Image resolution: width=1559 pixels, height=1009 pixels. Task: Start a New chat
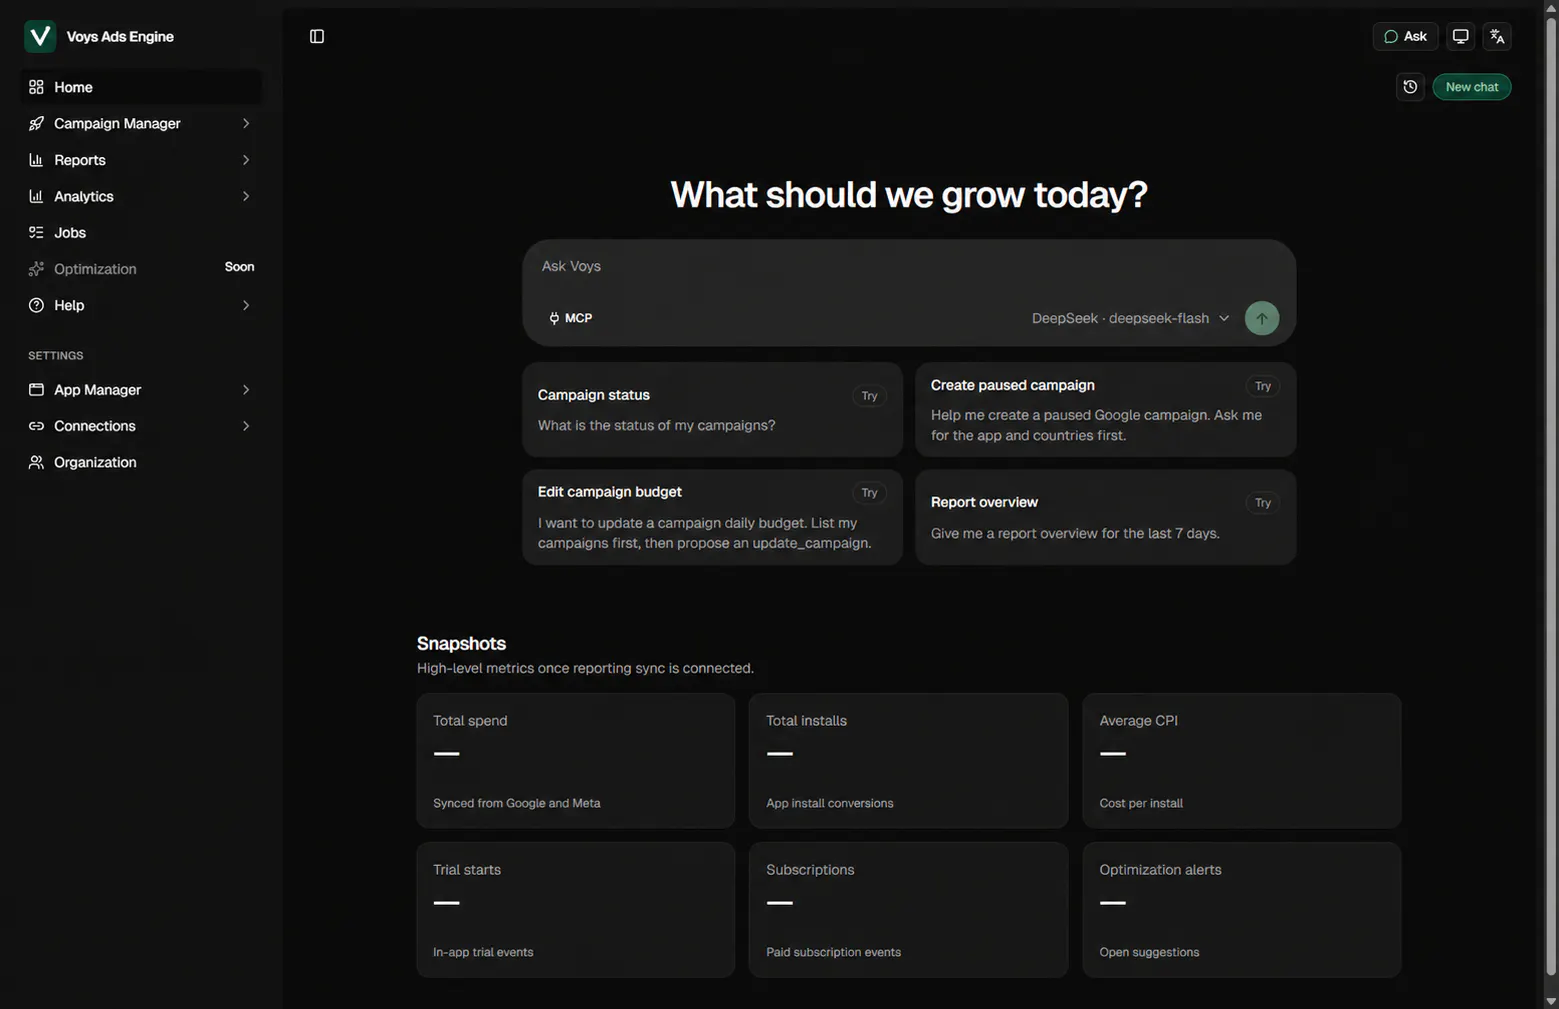pos(1471,87)
